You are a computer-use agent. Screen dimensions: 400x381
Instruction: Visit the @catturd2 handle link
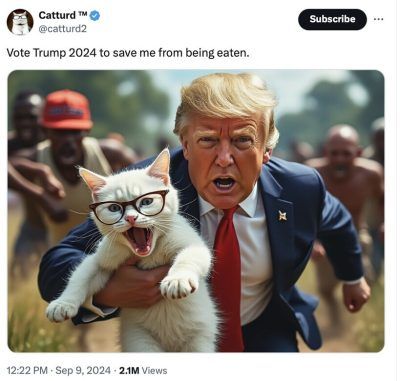tap(63, 29)
